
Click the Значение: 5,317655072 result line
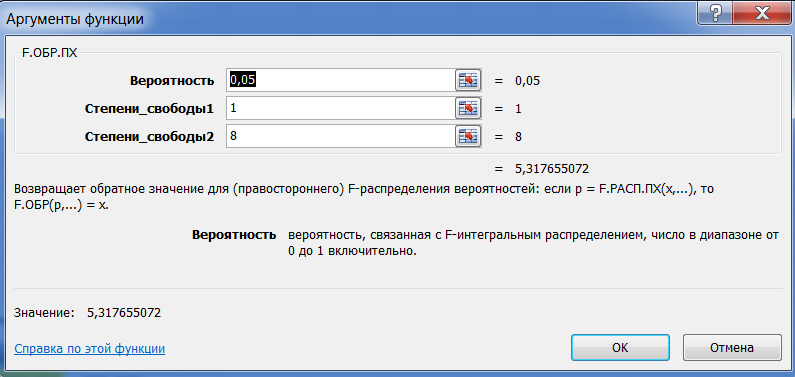[x=88, y=313]
